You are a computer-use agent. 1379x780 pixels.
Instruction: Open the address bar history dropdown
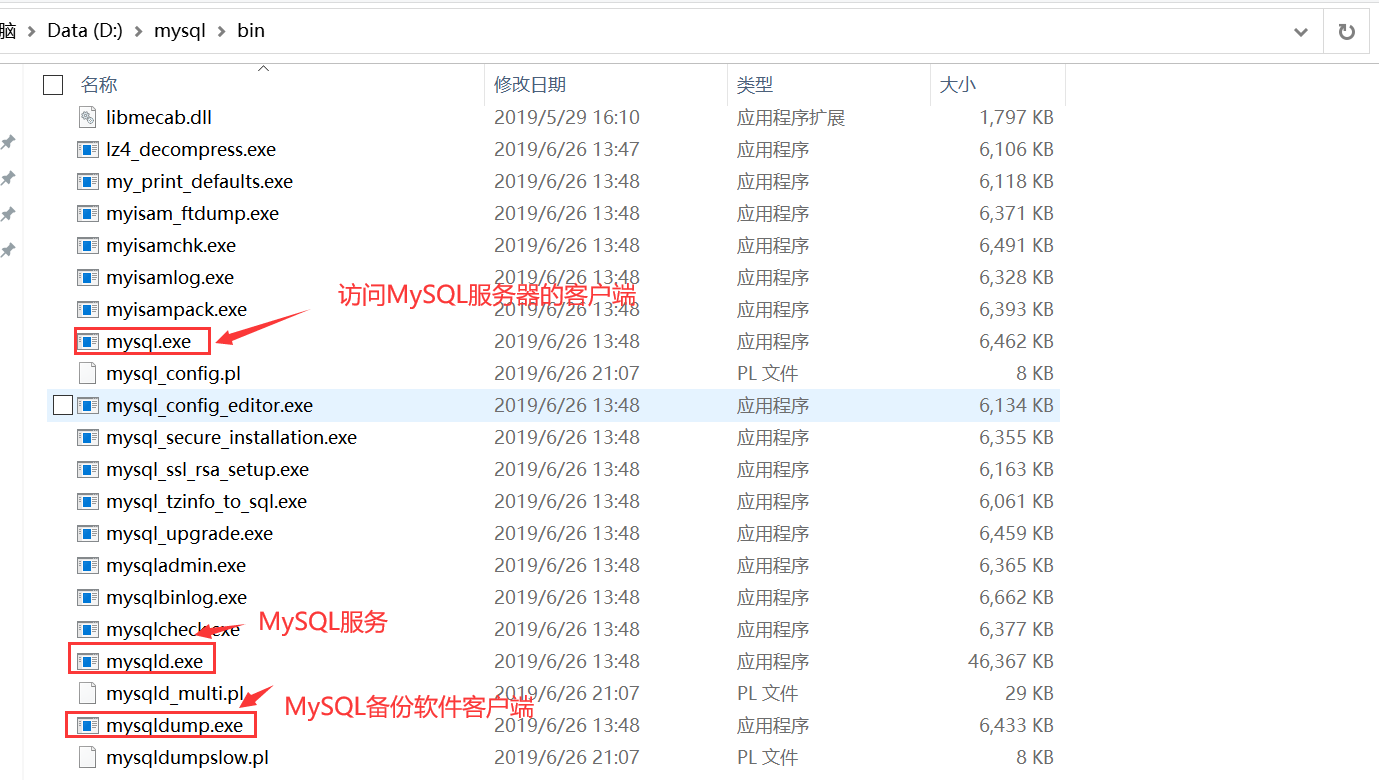(1301, 32)
